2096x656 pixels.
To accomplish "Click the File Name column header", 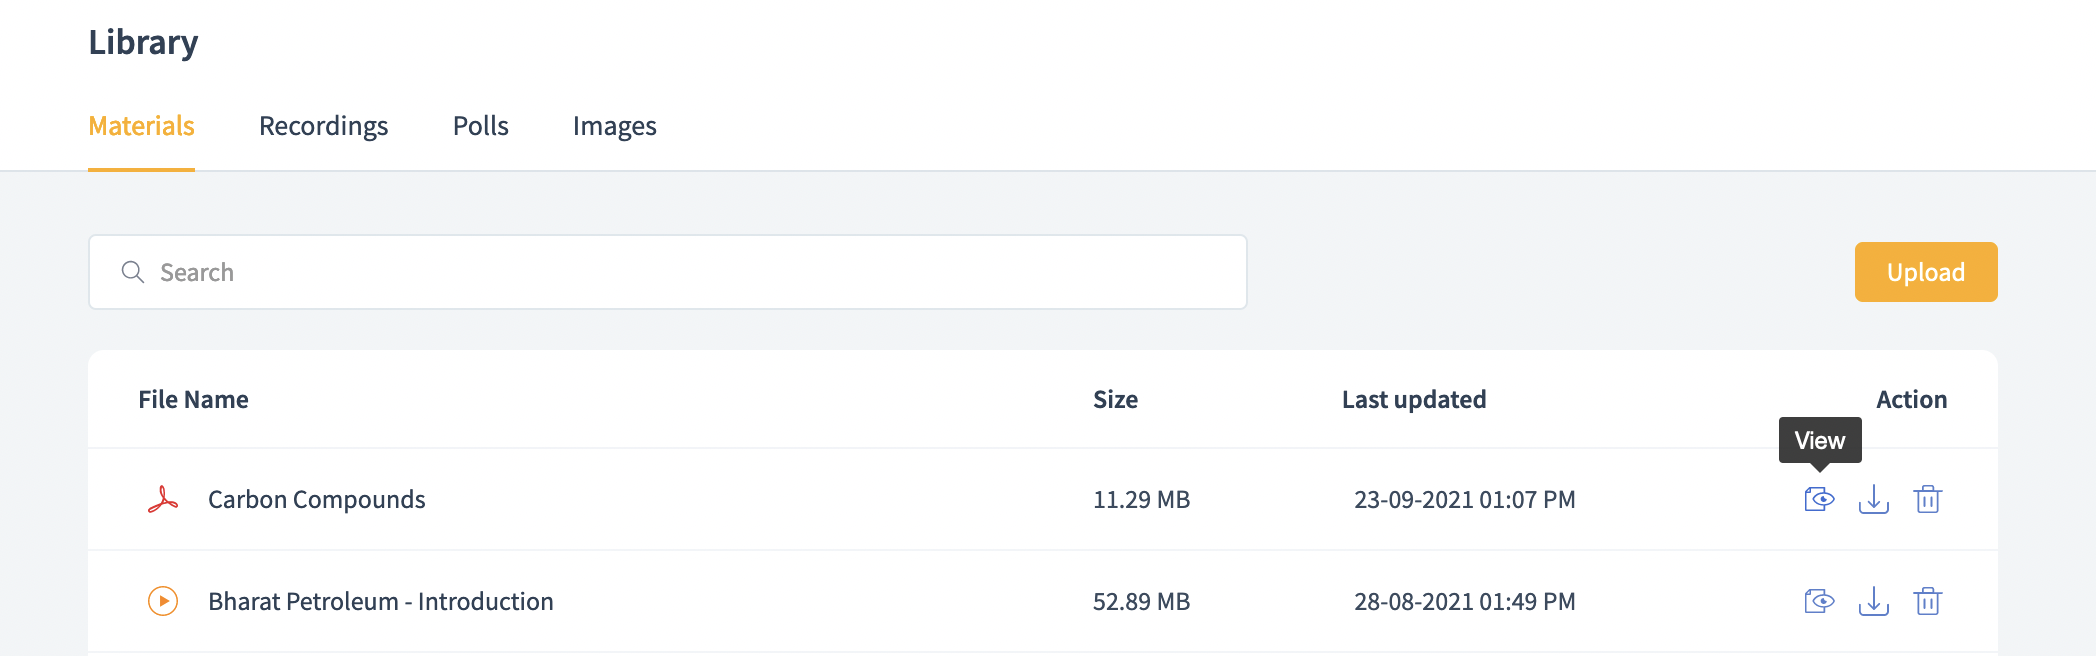I will pos(193,399).
